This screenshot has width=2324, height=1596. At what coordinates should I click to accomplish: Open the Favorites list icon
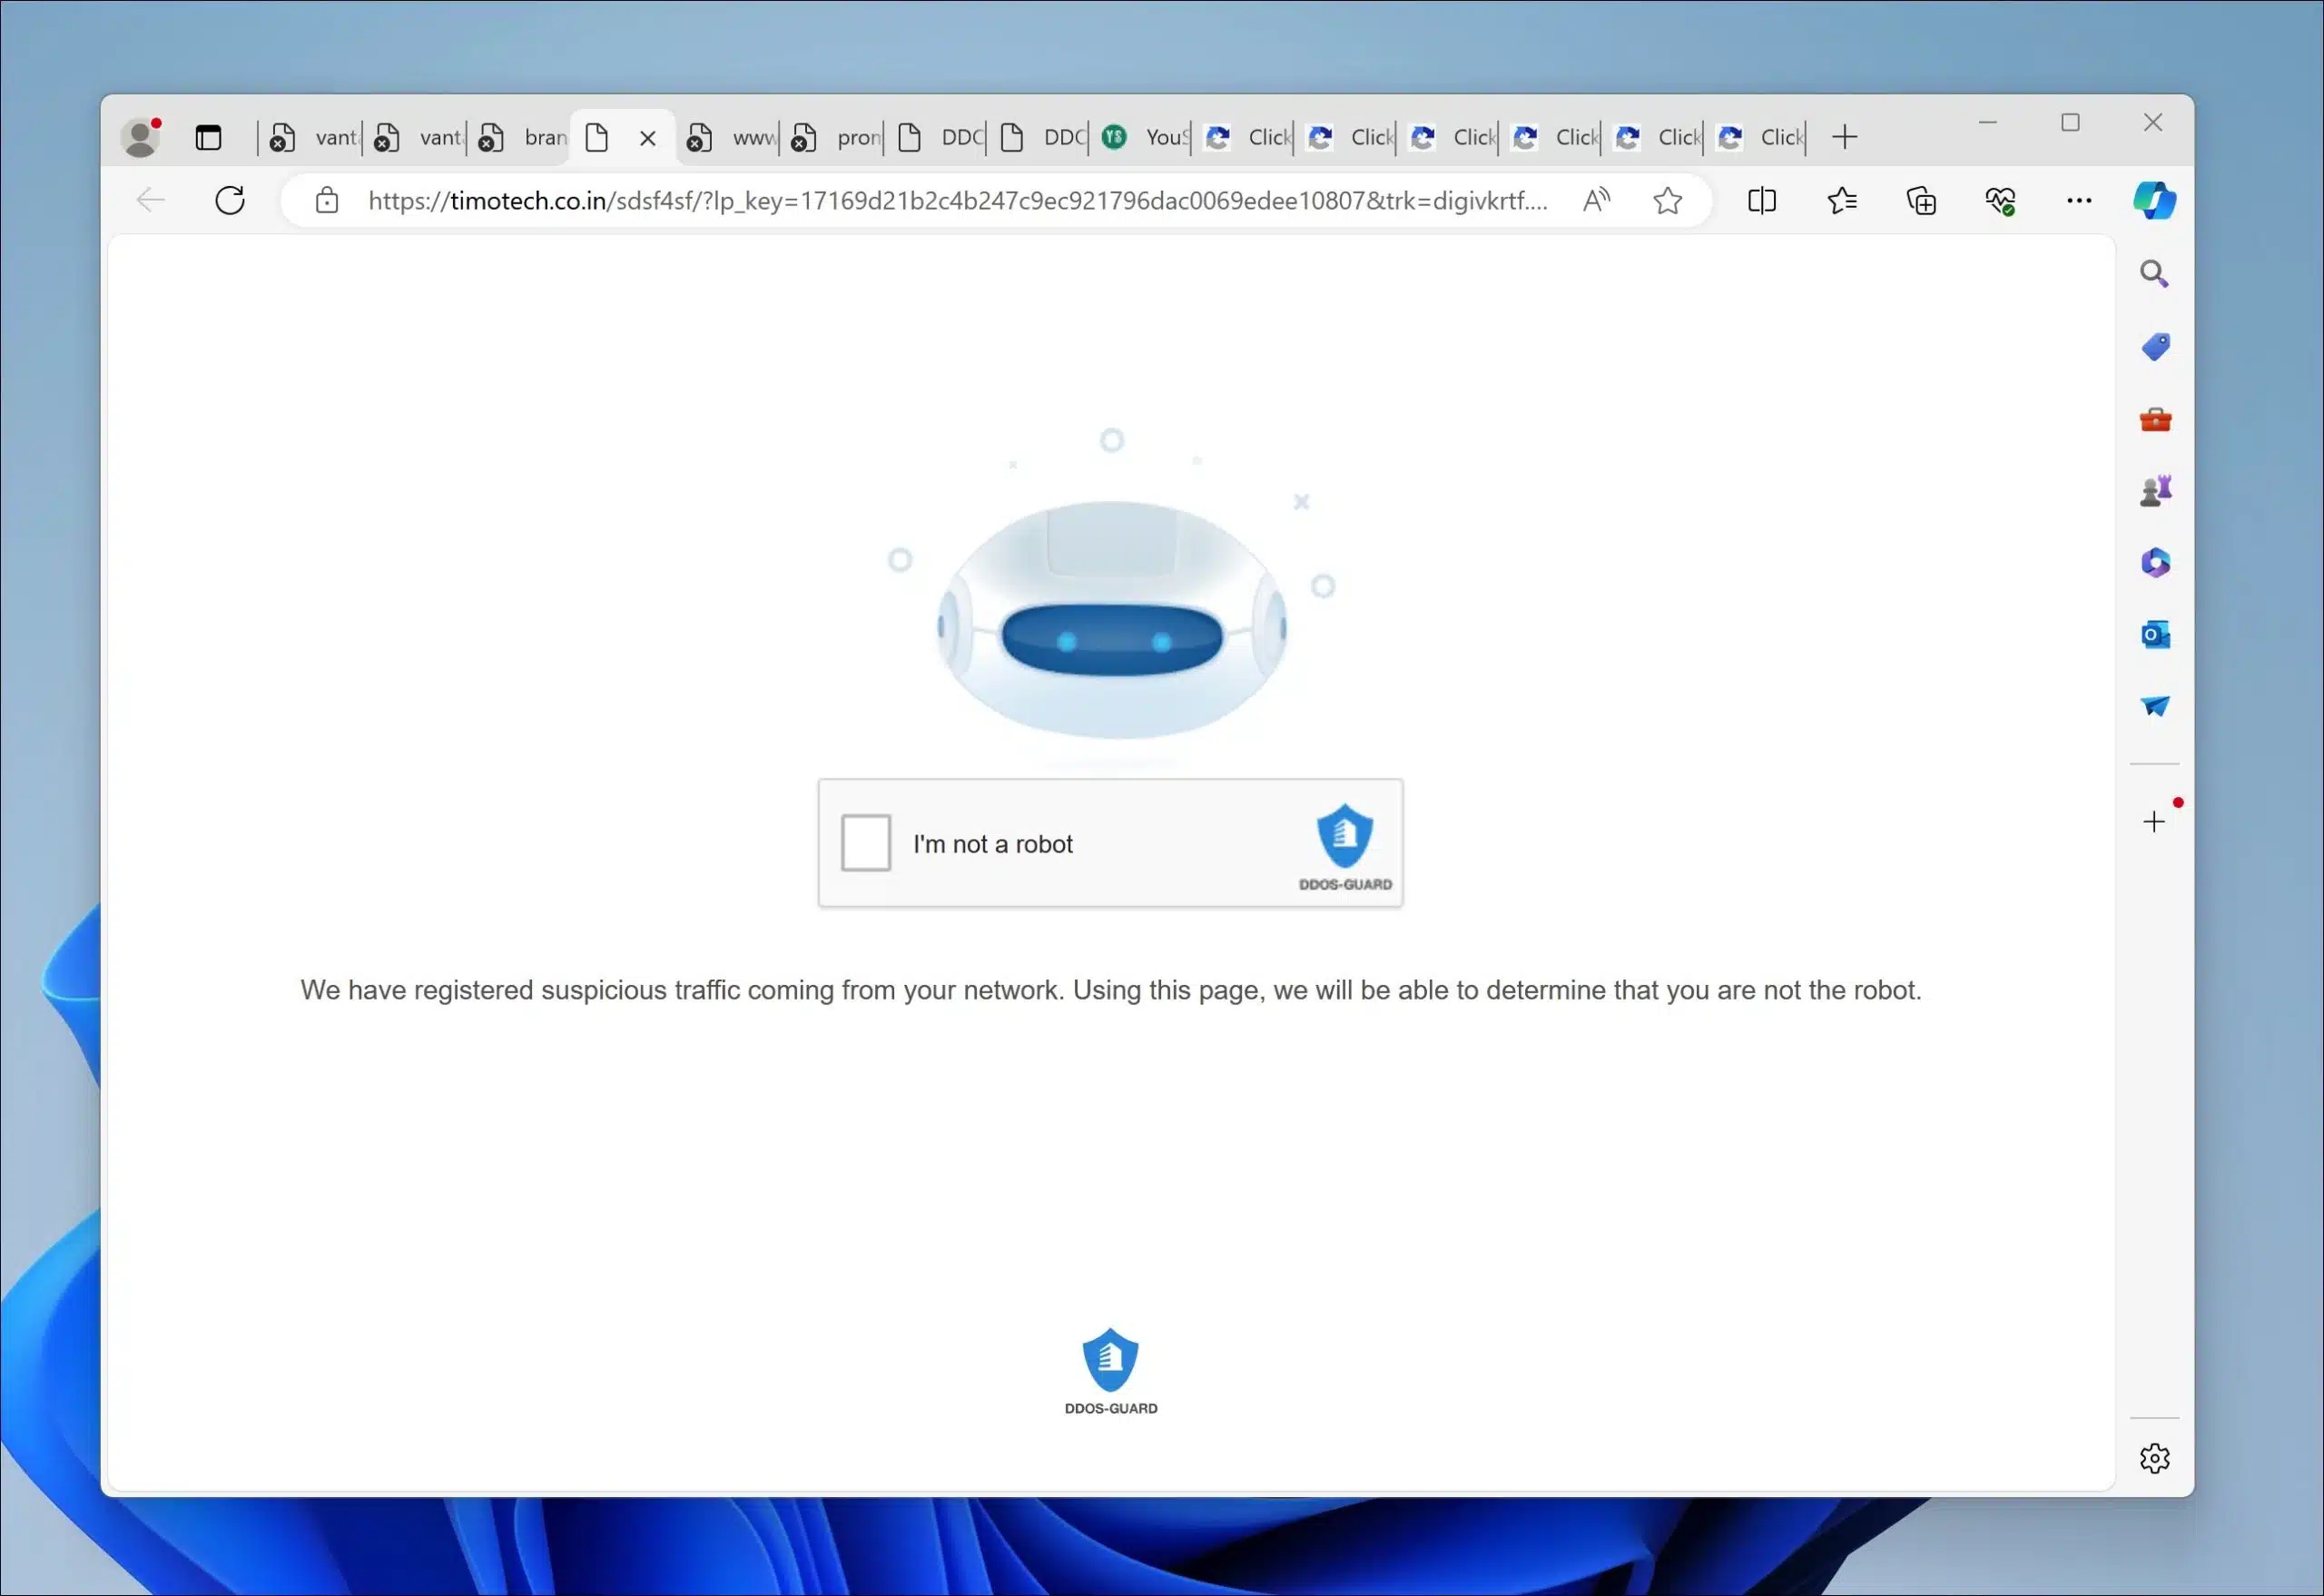click(x=1841, y=200)
